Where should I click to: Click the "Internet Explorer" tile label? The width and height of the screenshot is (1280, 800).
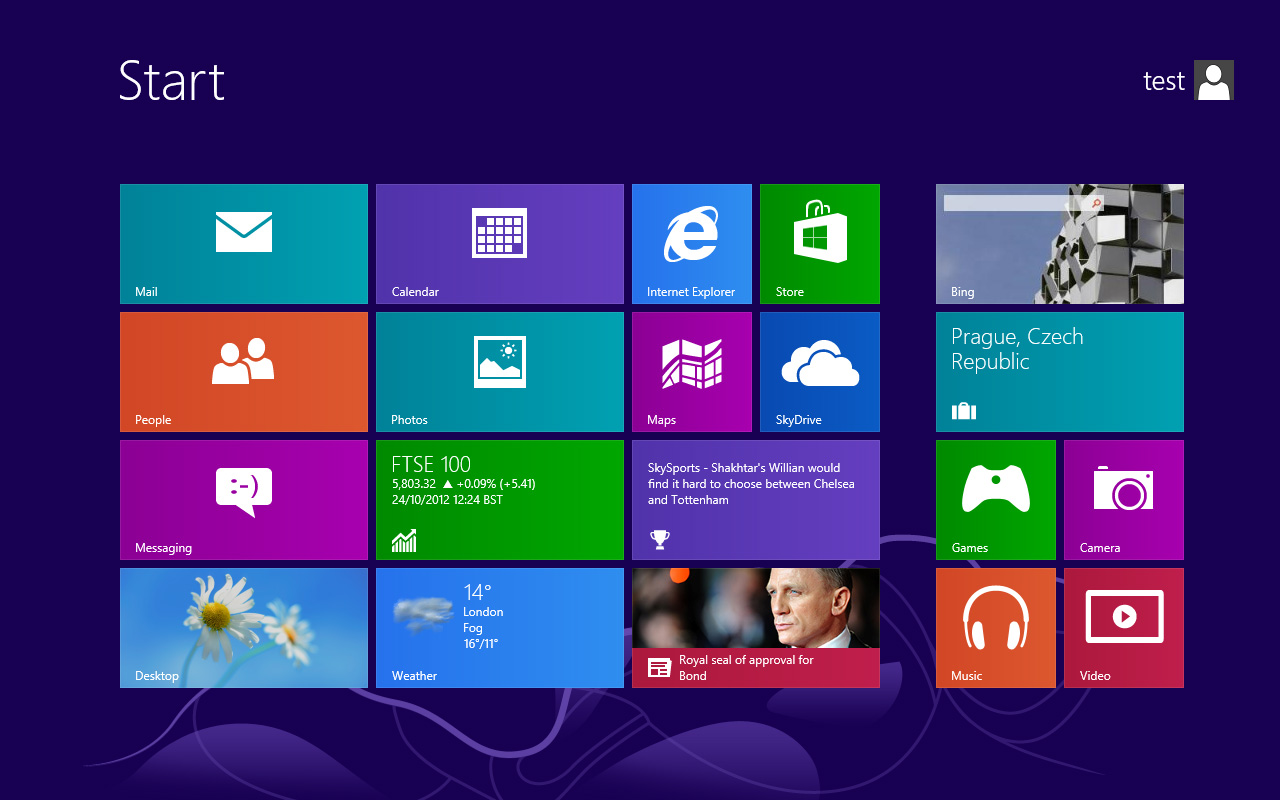[x=691, y=292]
